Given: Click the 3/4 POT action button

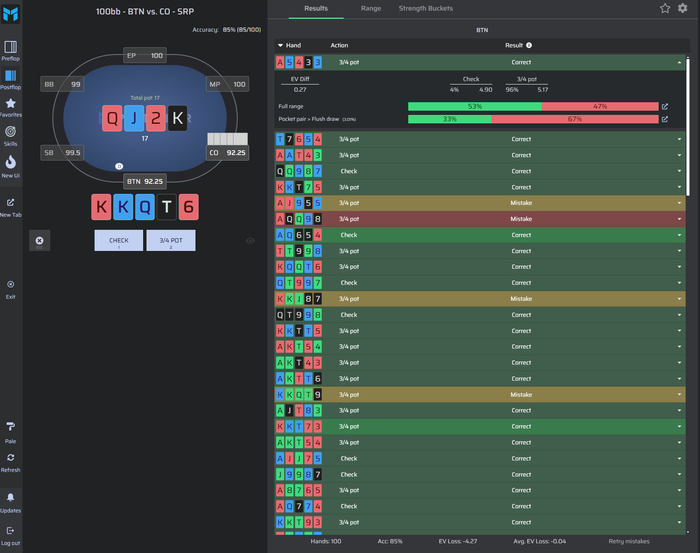Looking at the screenshot, I should click(171, 241).
